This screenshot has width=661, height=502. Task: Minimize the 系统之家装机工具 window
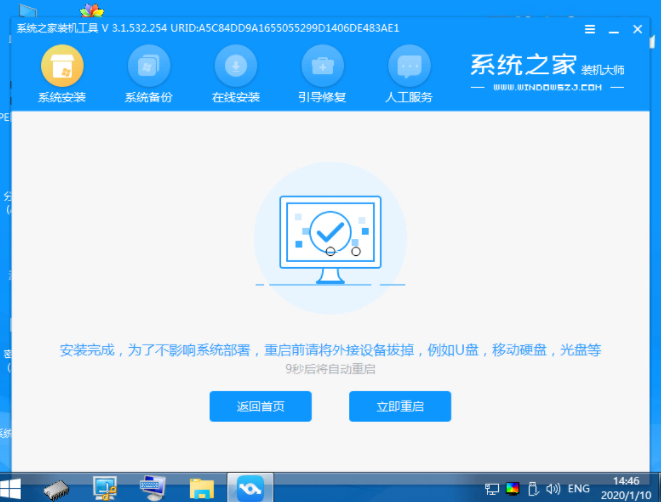tap(614, 30)
